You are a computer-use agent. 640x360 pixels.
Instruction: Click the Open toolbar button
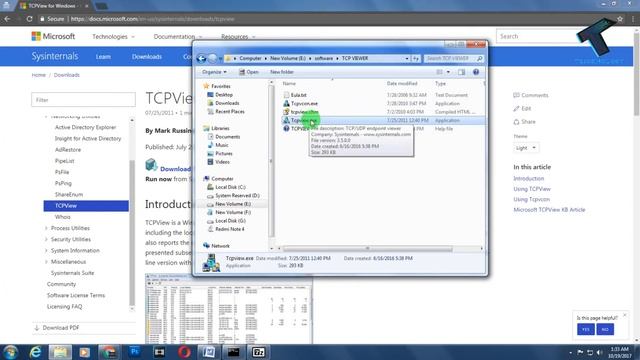pyautogui.click(x=249, y=72)
